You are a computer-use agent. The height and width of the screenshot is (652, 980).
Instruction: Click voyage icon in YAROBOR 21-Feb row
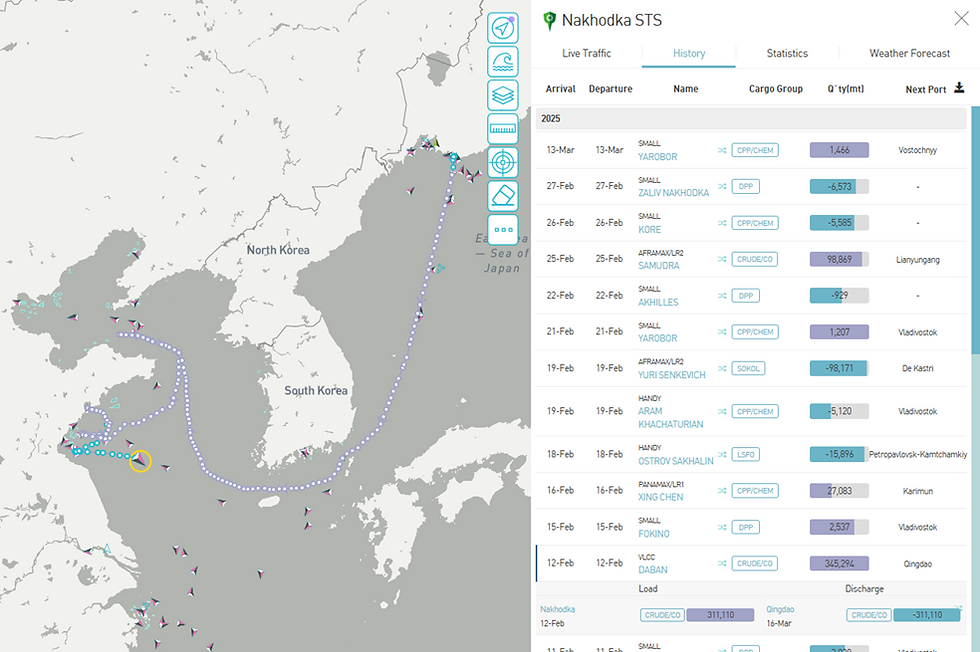[x=722, y=332]
